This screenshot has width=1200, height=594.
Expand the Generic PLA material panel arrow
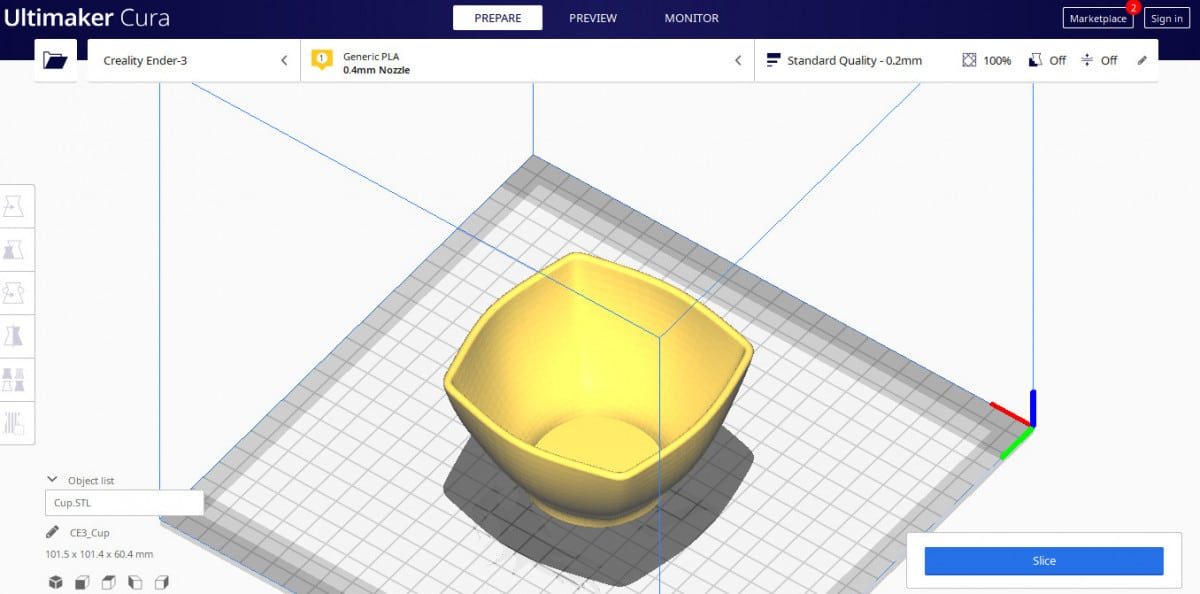(x=738, y=61)
